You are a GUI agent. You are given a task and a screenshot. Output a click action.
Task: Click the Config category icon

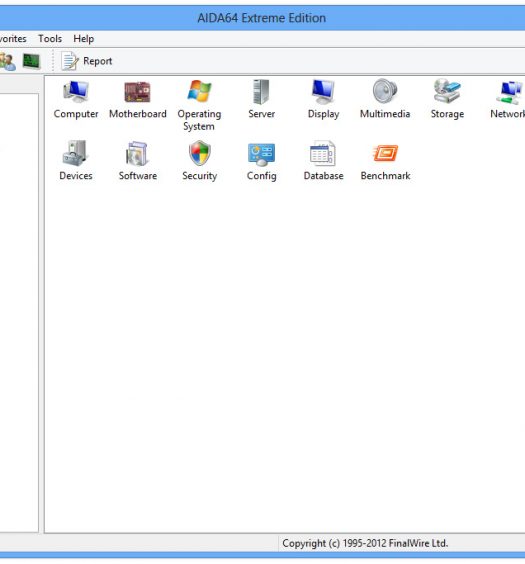click(x=261, y=154)
